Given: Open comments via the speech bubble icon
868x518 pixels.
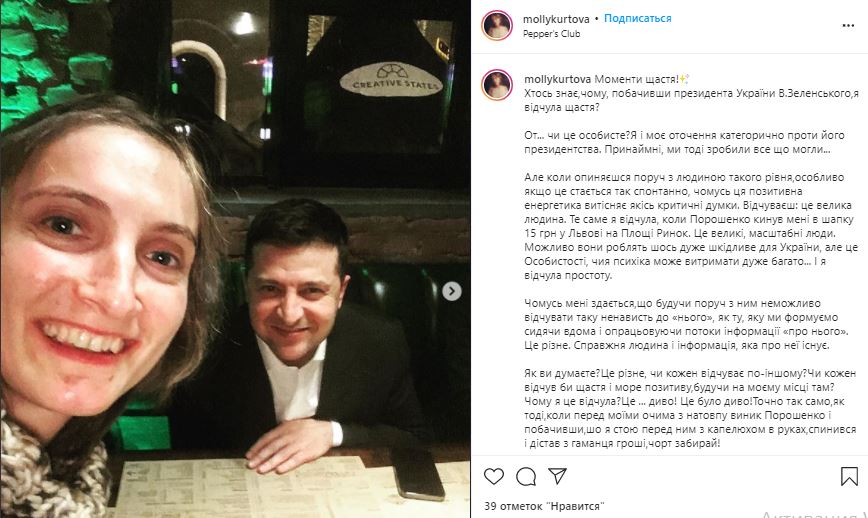Looking at the screenshot, I should pyautogui.click(x=526, y=476).
